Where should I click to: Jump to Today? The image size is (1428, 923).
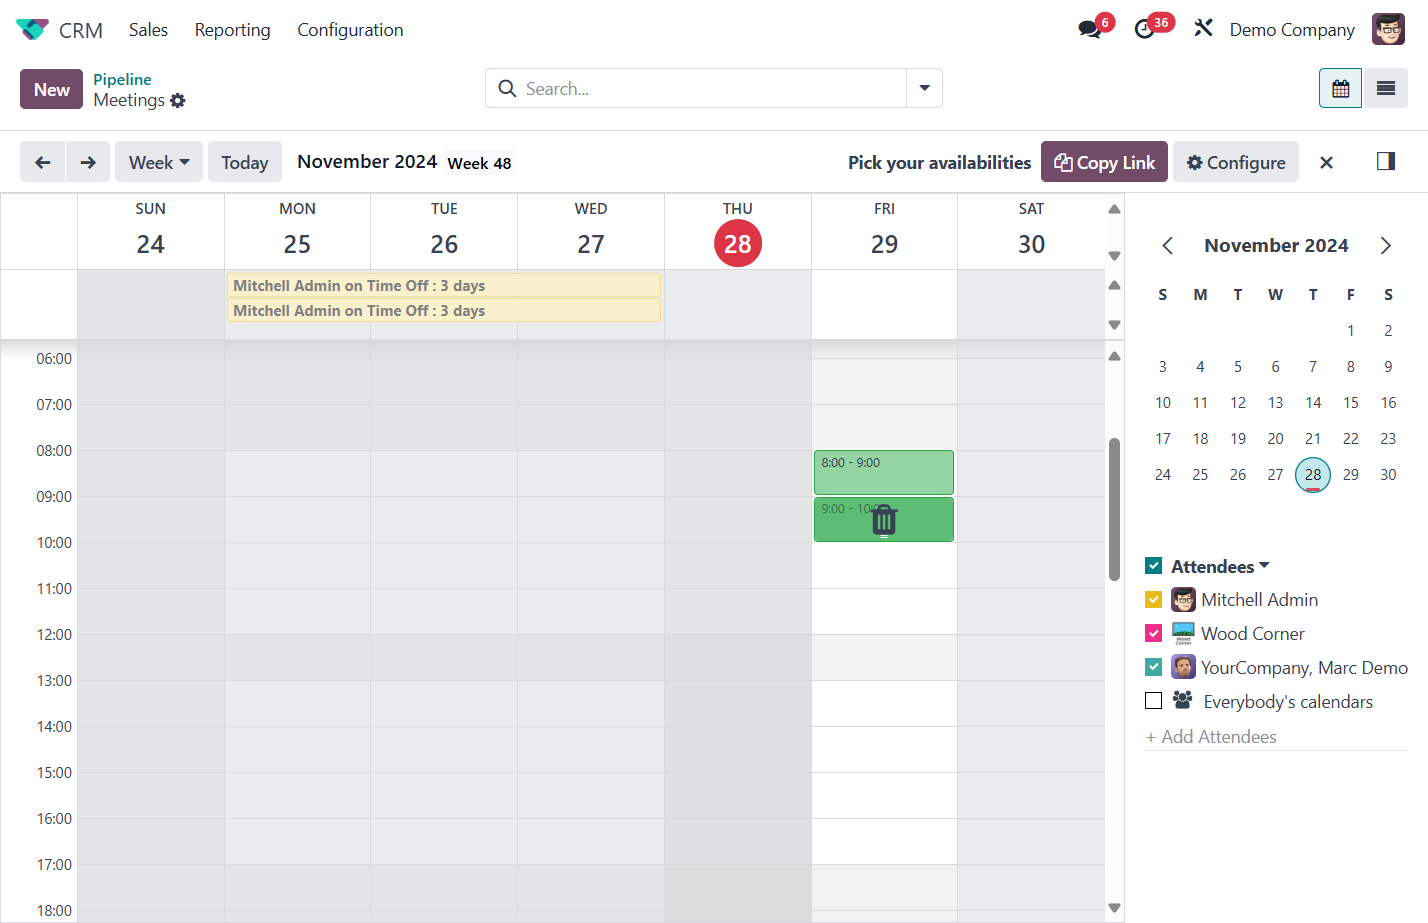tap(245, 162)
